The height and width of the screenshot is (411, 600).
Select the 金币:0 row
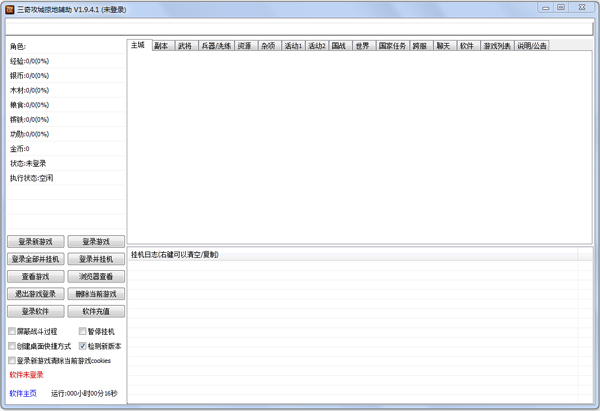[x=66, y=149]
